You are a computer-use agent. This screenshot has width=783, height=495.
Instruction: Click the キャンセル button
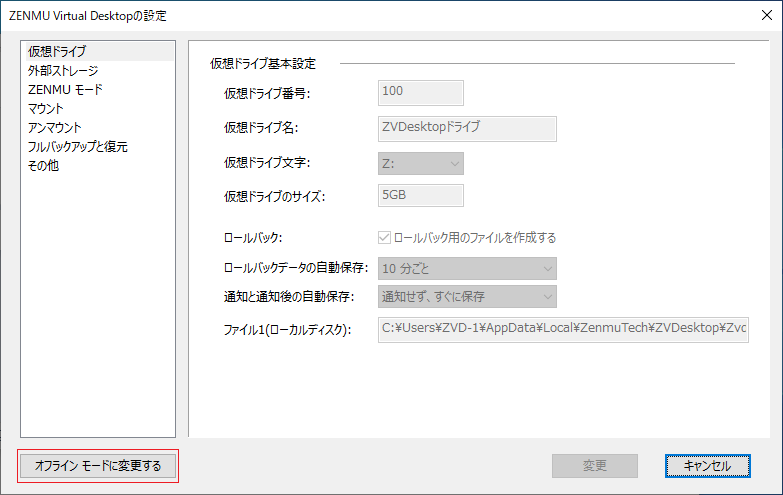708,466
